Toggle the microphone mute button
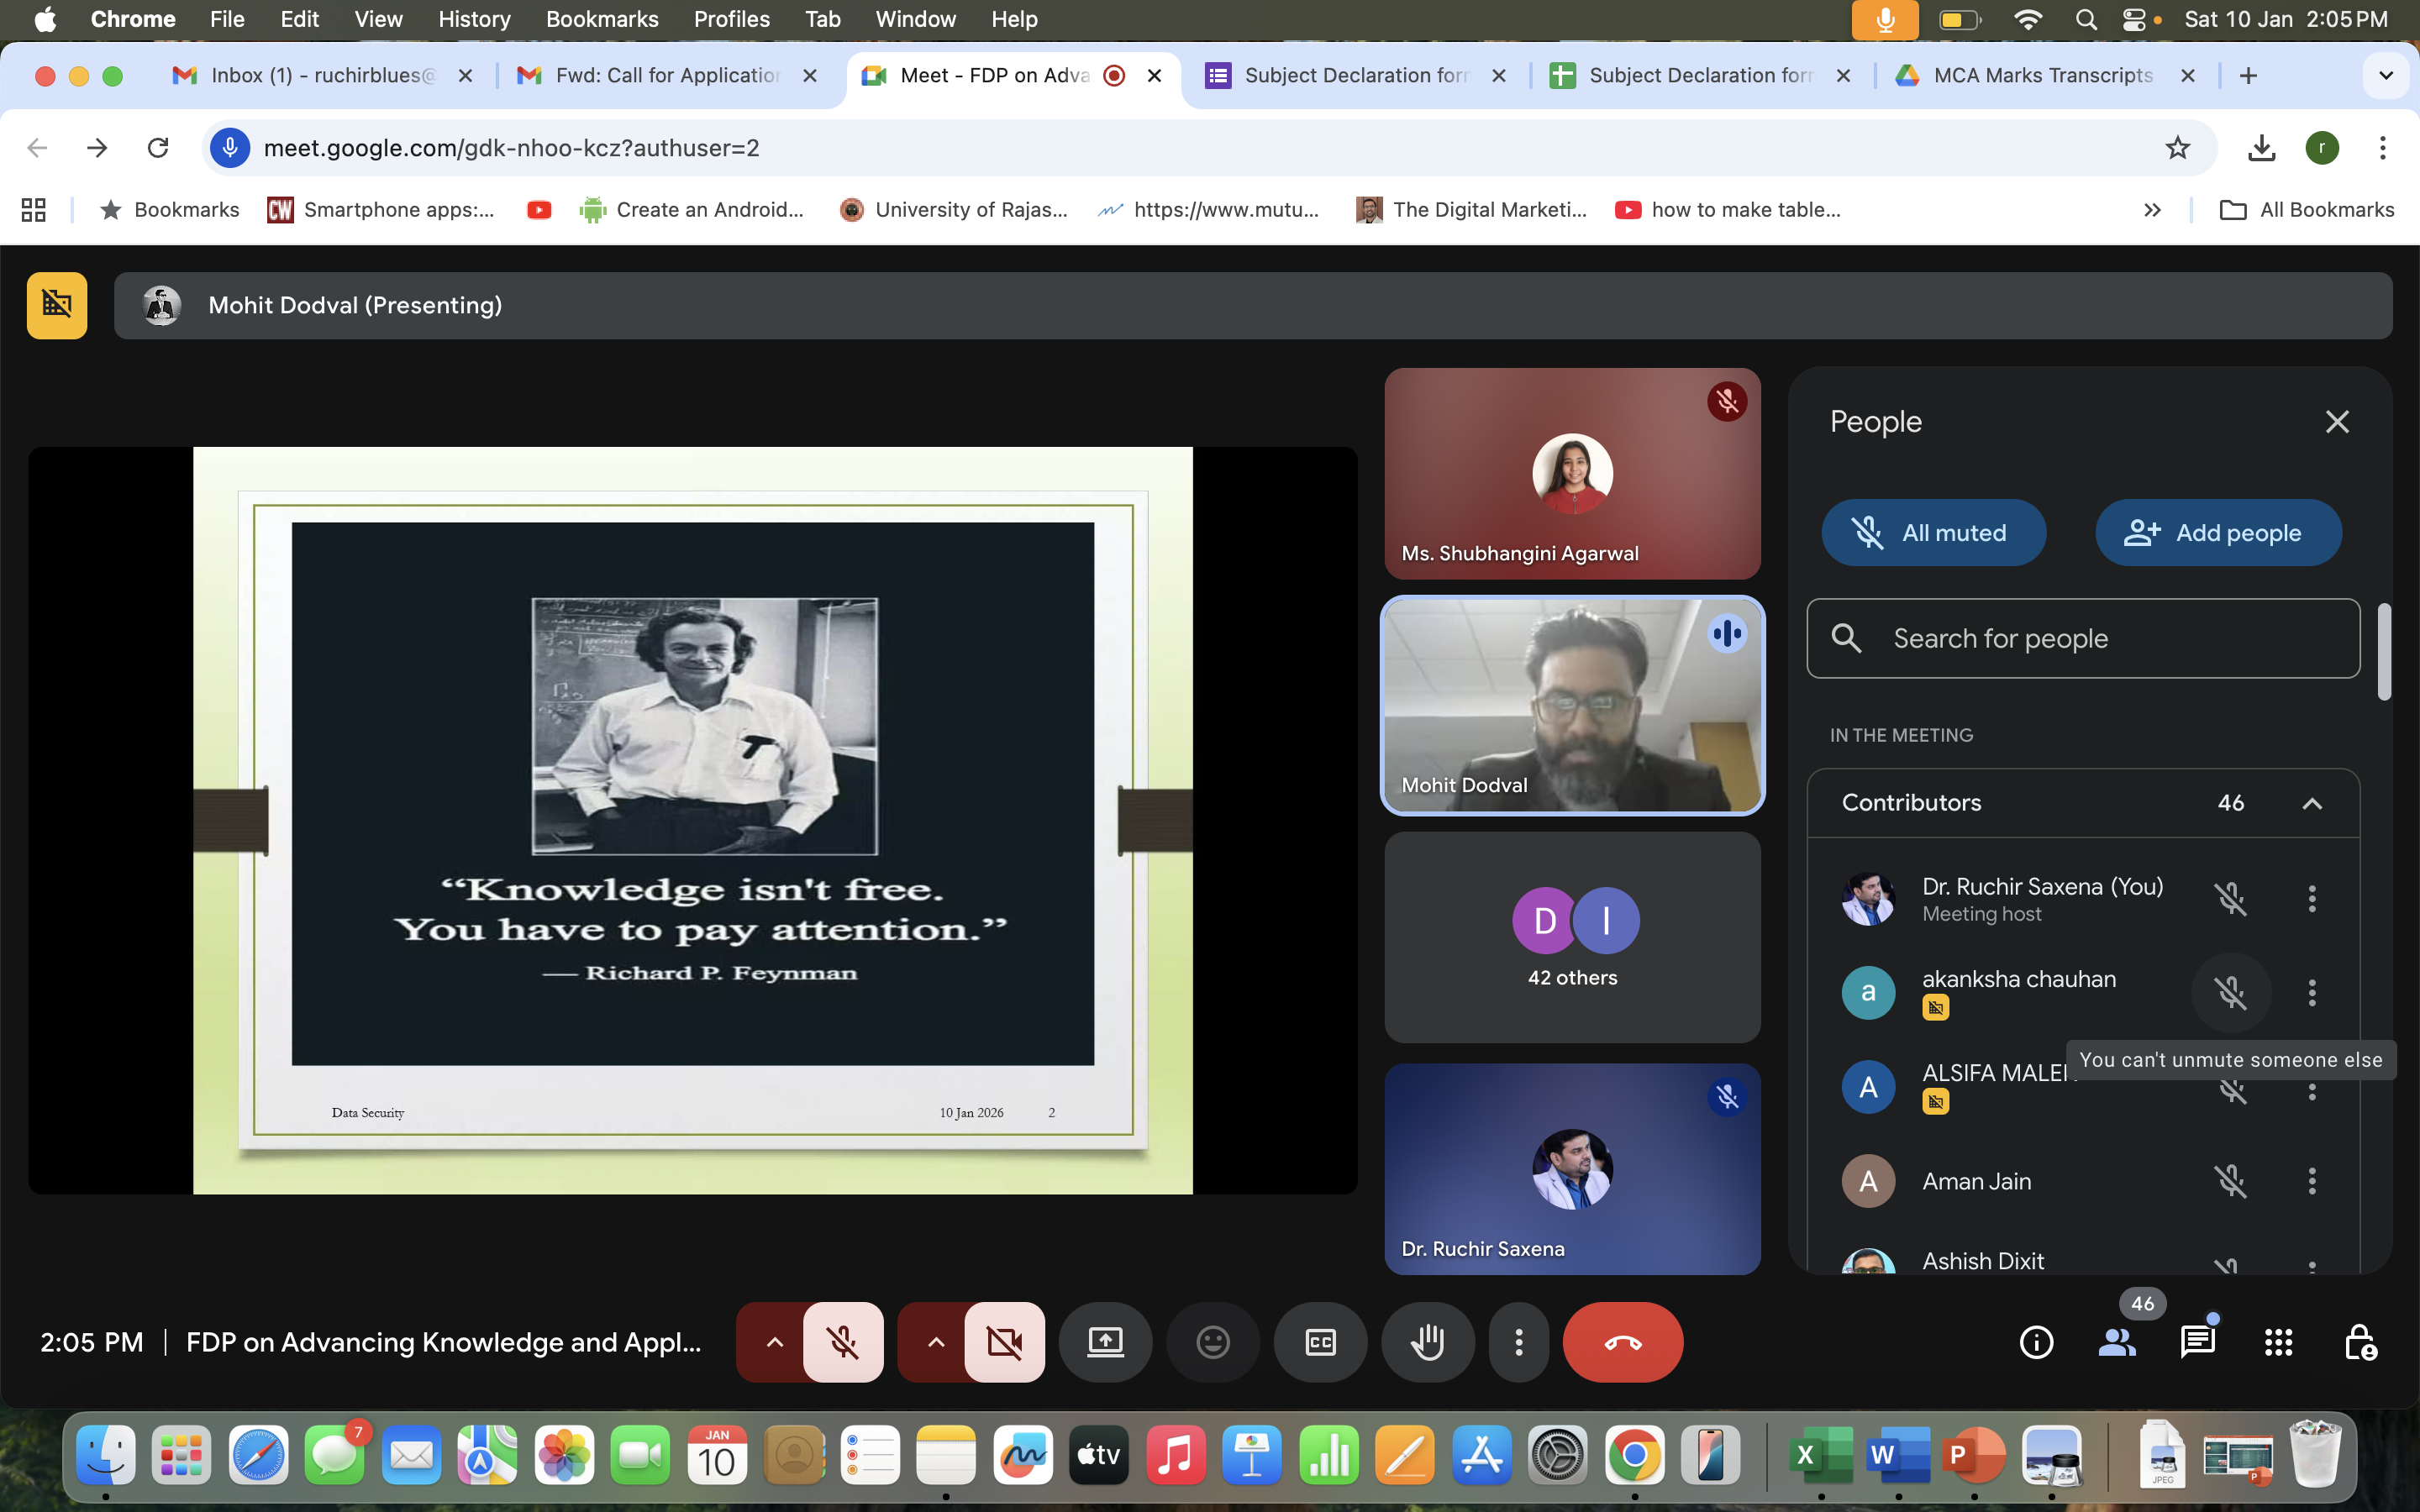Image resolution: width=2420 pixels, height=1512 pixels. (843, 1342)
